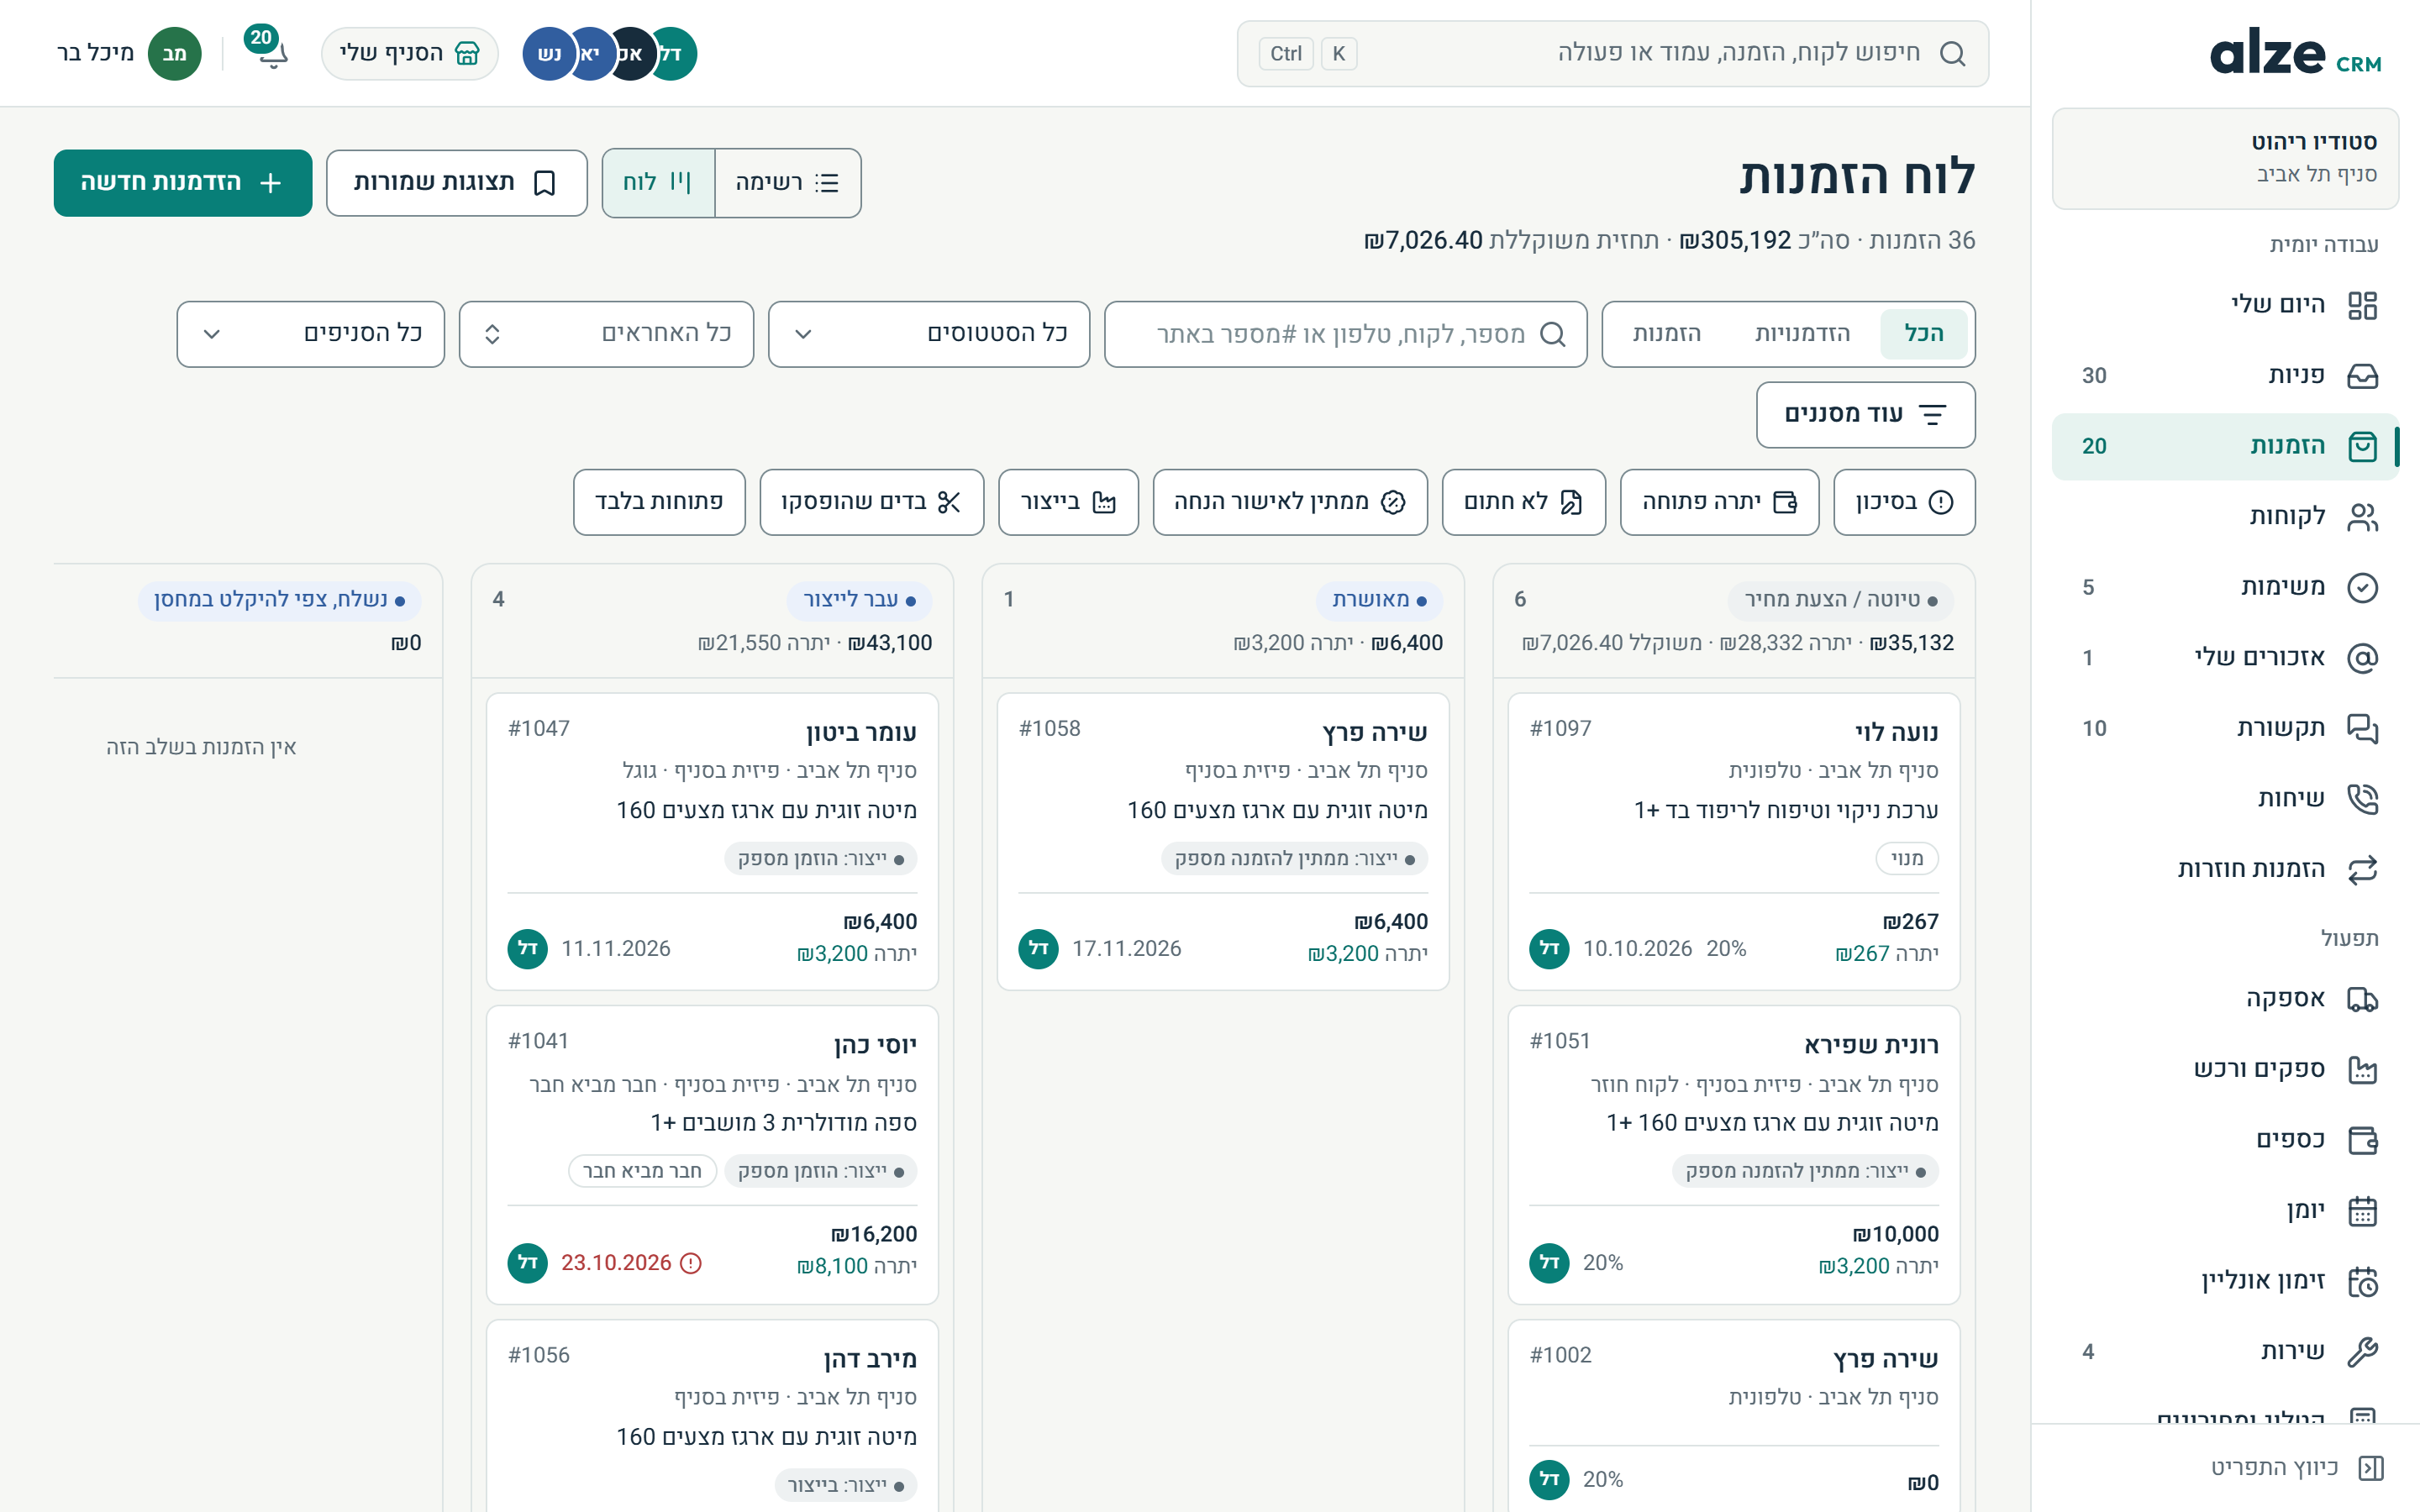Image resolution: width=2420 pixels, height=1512 pixels.
Task: Open כל הסניפים branches dropdown
Action: 311,334
